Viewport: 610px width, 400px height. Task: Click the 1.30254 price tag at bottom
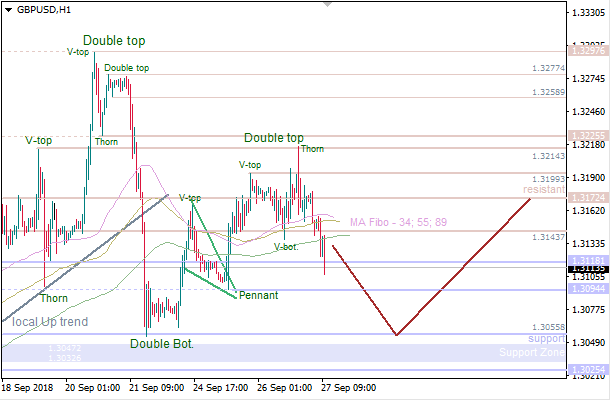[586, 370]
